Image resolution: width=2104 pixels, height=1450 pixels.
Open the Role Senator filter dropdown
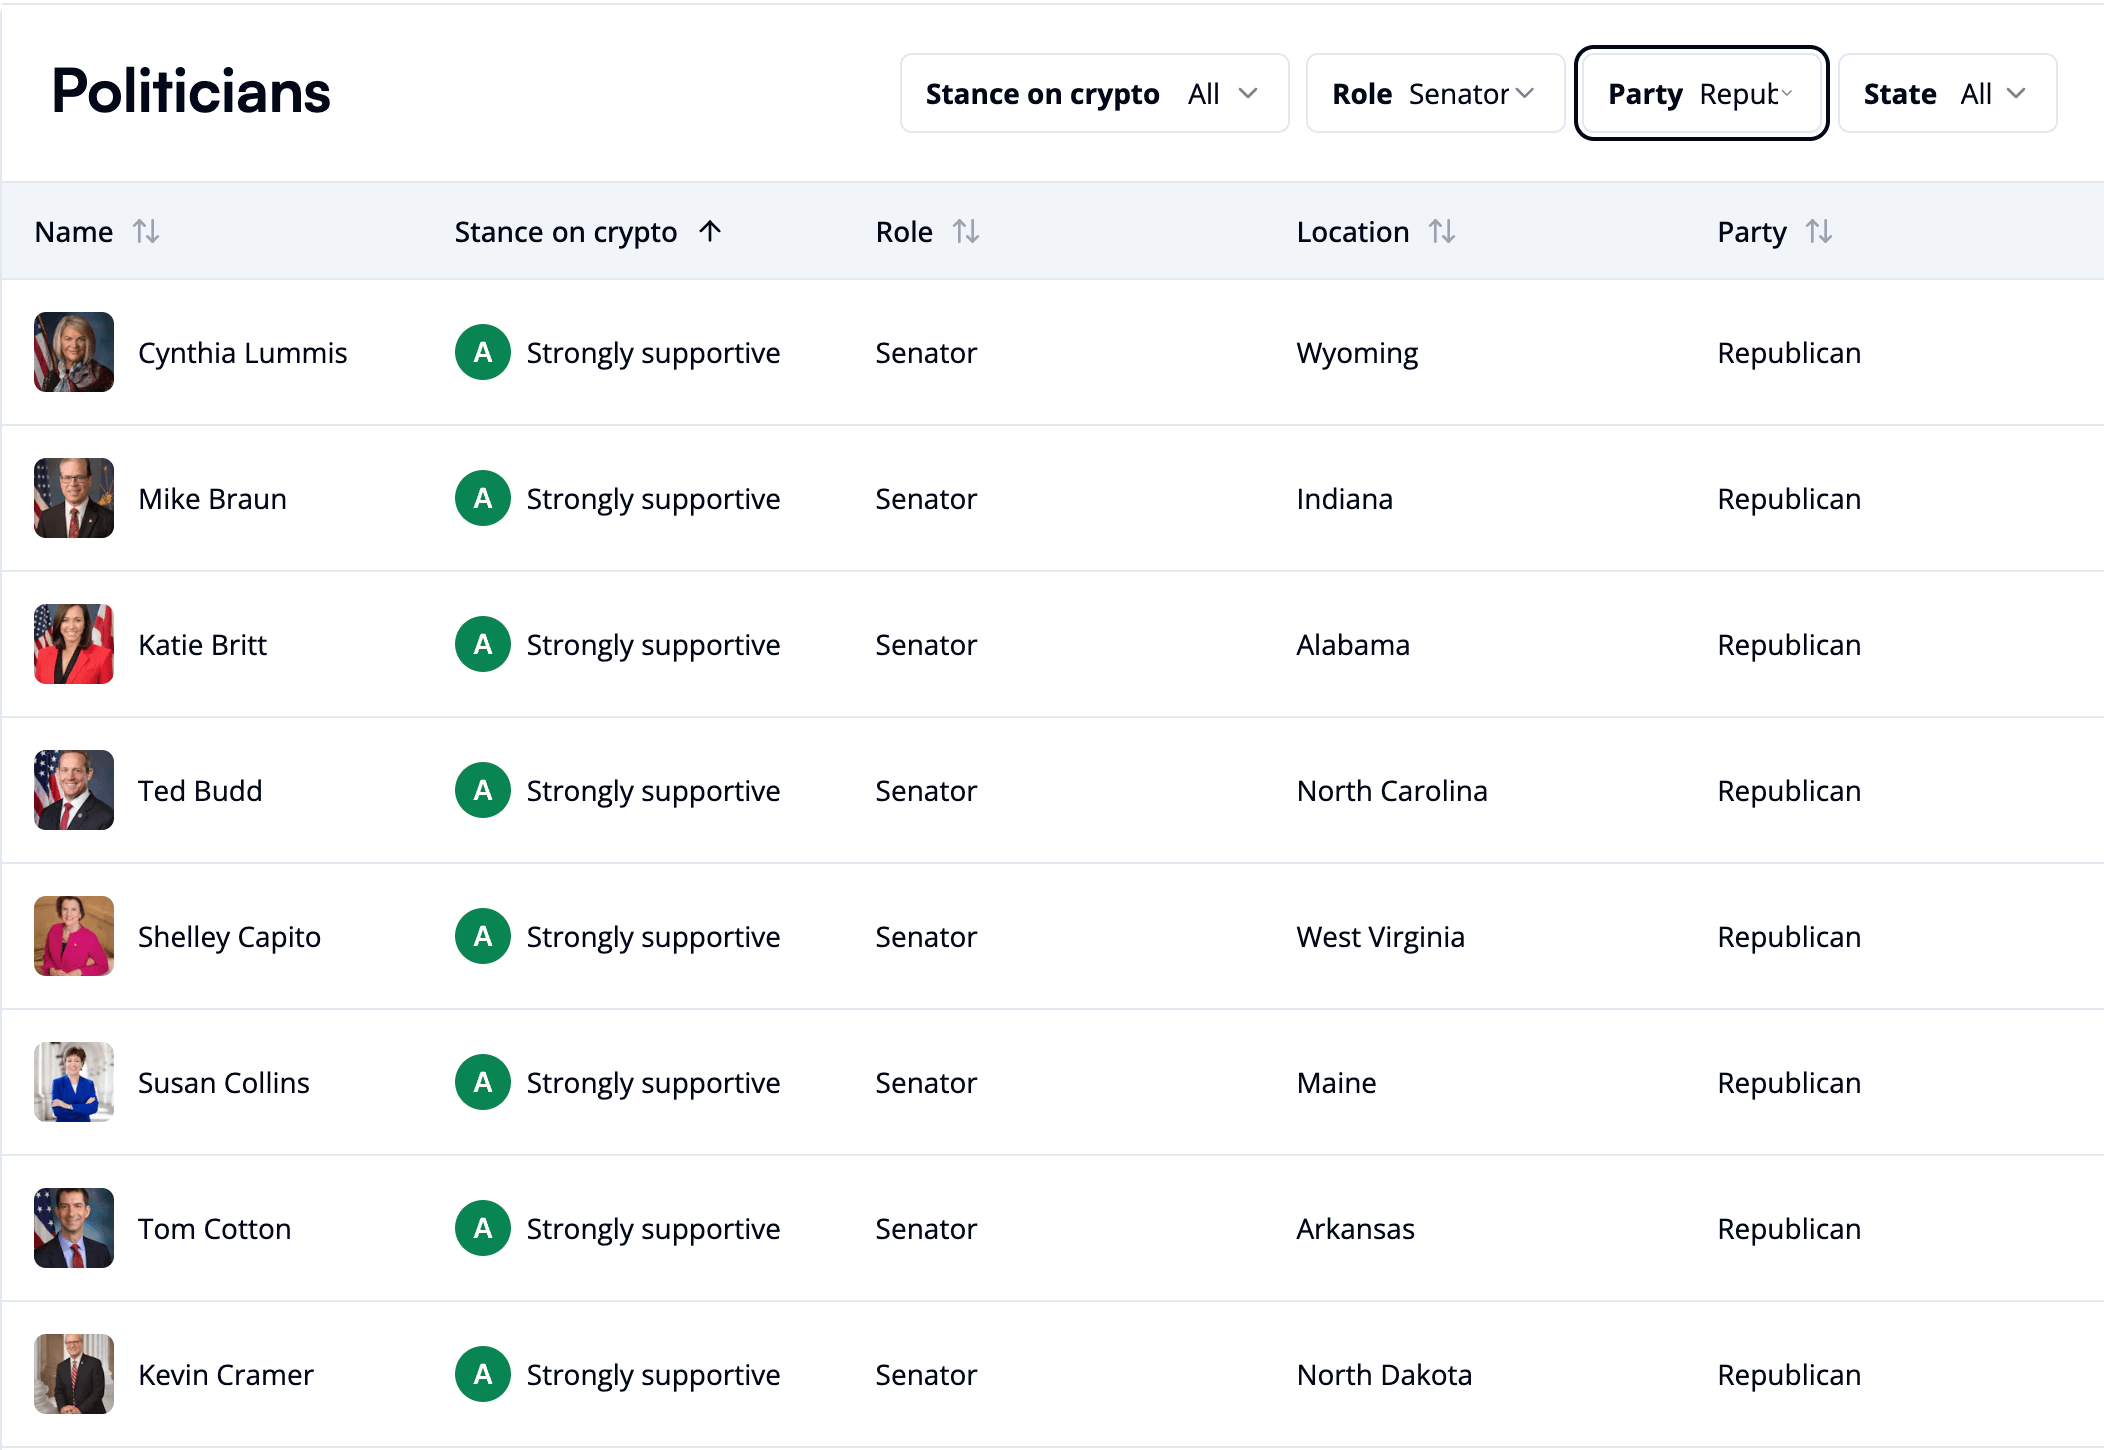point(1434,94)
